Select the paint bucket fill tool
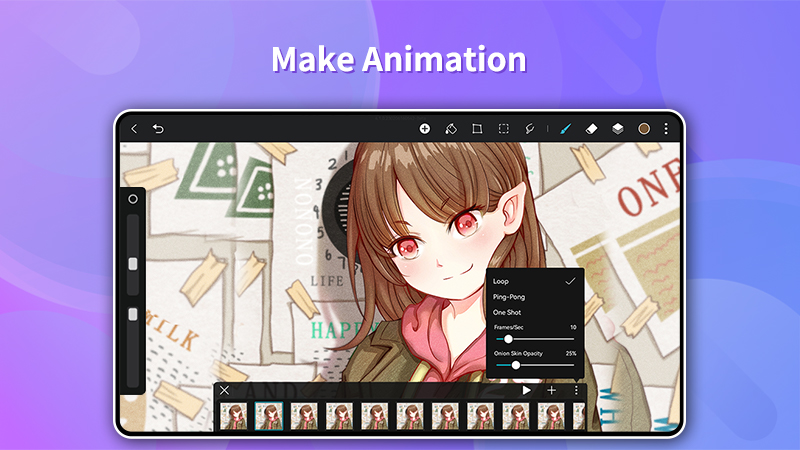 tap(451, 129)
